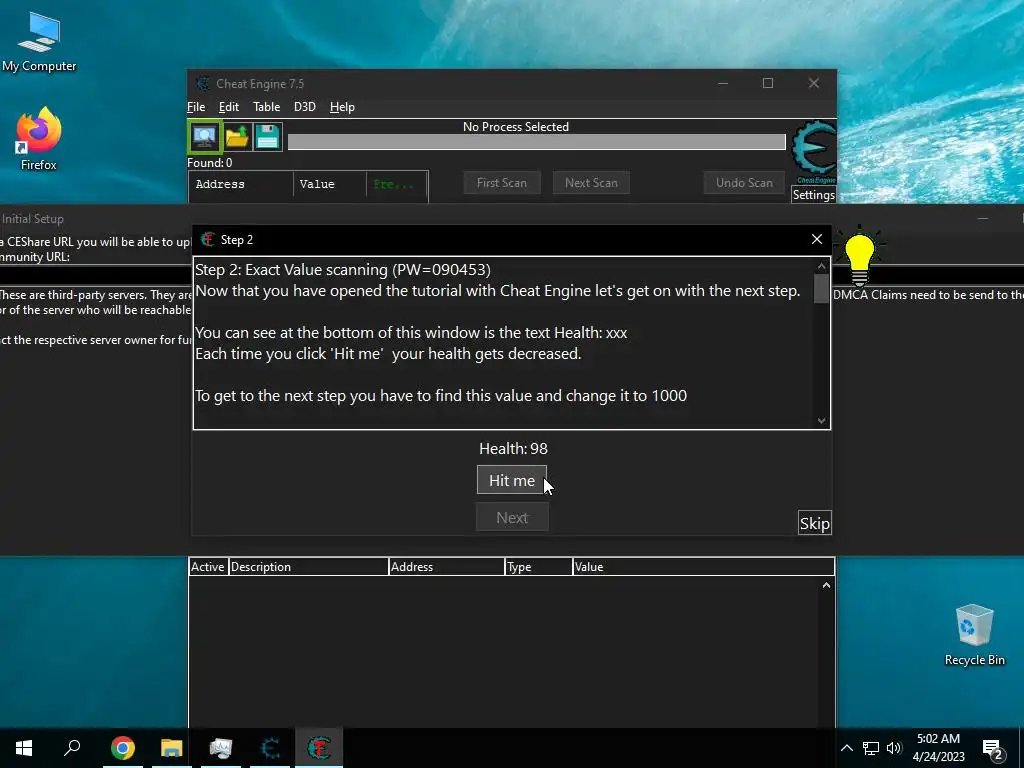Click the scan progress bar
The width and height of the screenshot is (1024, 768).
click(537, 142)
